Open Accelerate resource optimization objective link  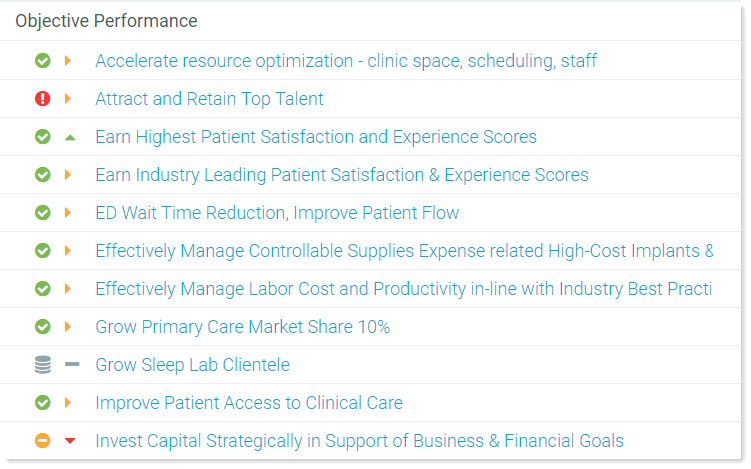coord(346,61)
